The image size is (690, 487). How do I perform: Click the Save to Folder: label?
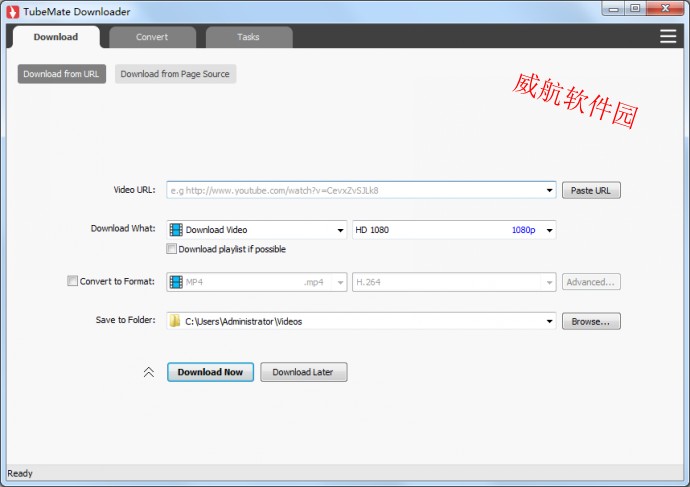click(125, 320)
